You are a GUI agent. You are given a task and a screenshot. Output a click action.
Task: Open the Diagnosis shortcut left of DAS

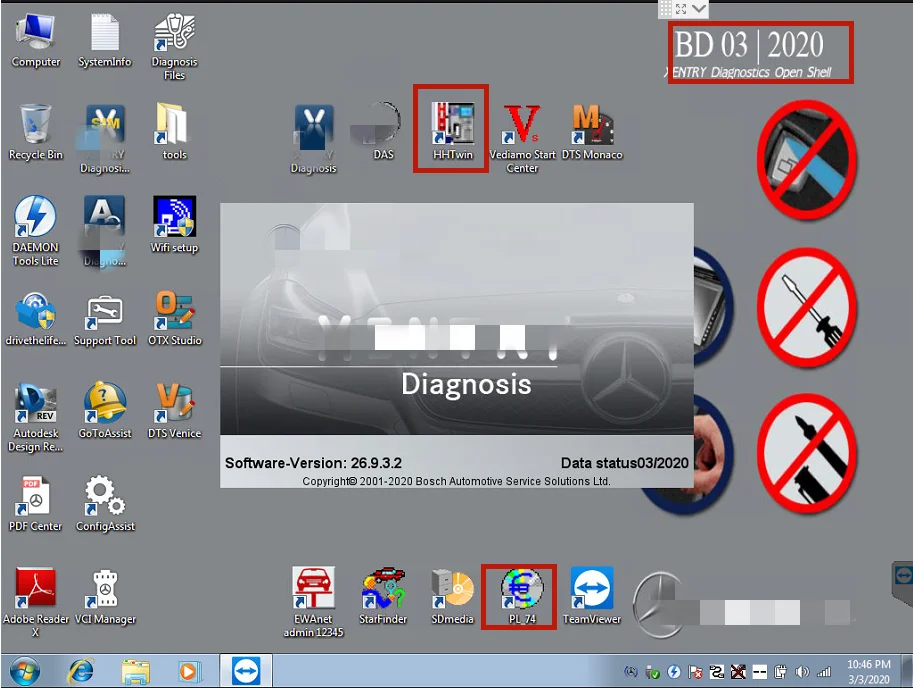point(313,140)
